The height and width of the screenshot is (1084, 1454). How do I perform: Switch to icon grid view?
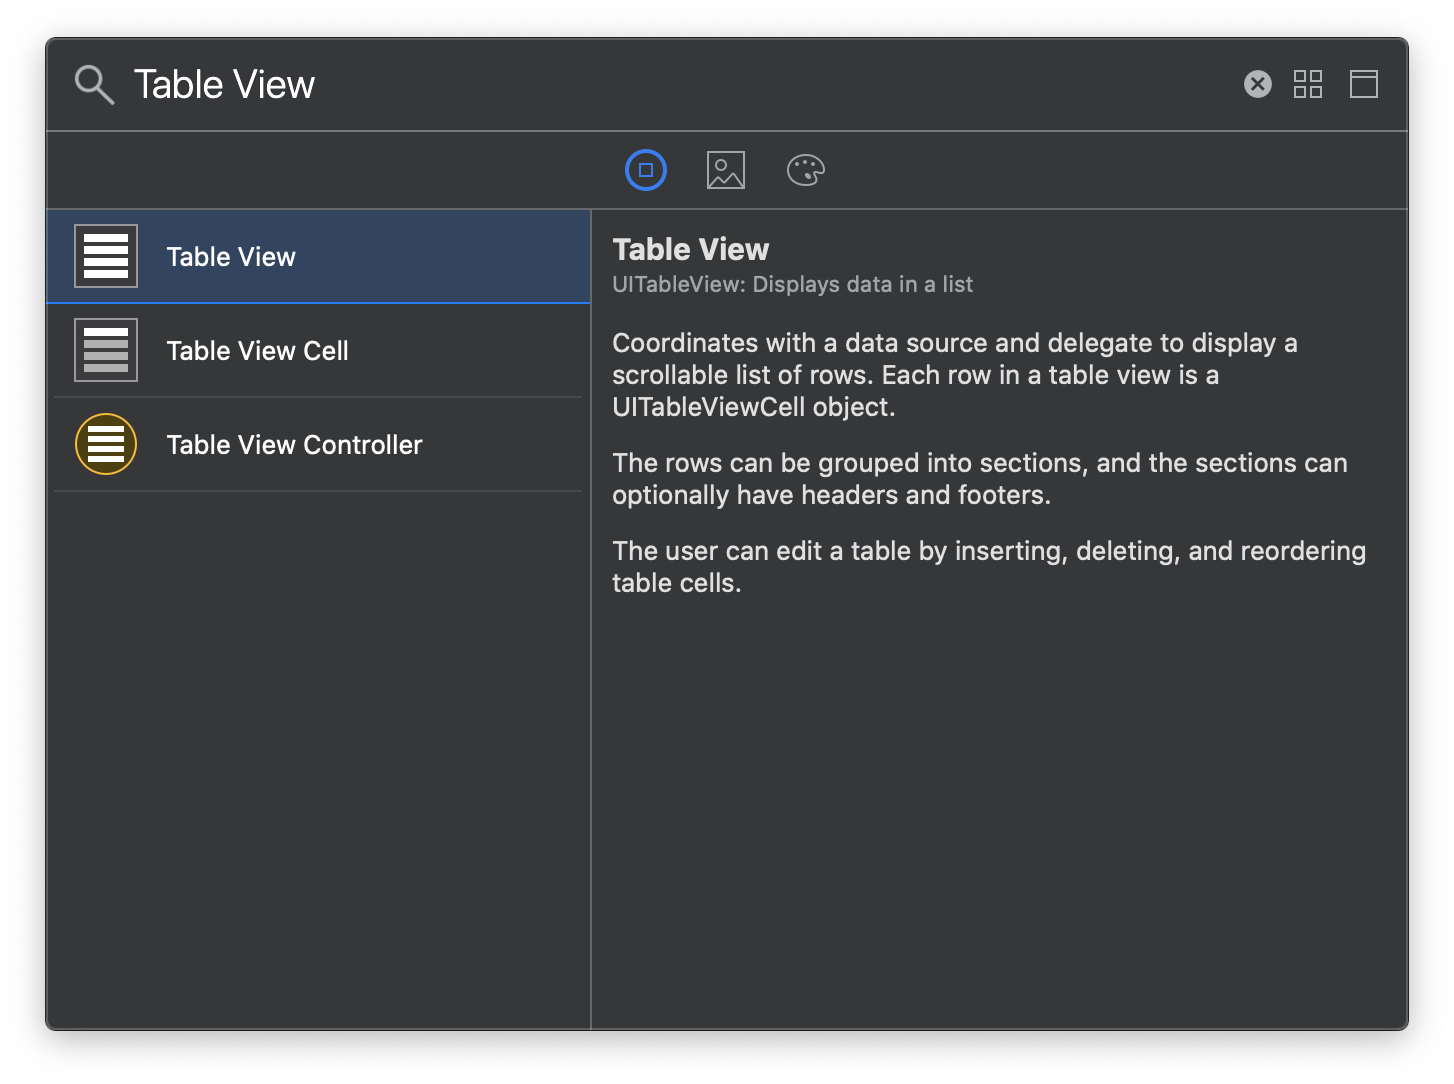(1308, 84)
